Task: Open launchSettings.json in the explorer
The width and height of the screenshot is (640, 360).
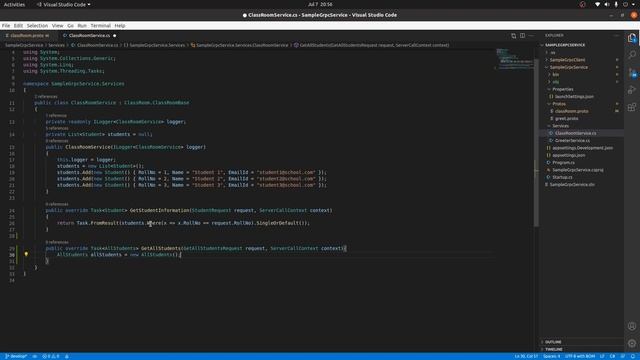Action: [x=574, y=97]
